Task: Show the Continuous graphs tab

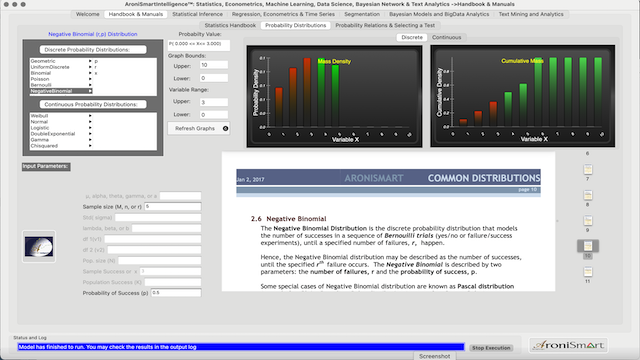Action: [447, 37]
